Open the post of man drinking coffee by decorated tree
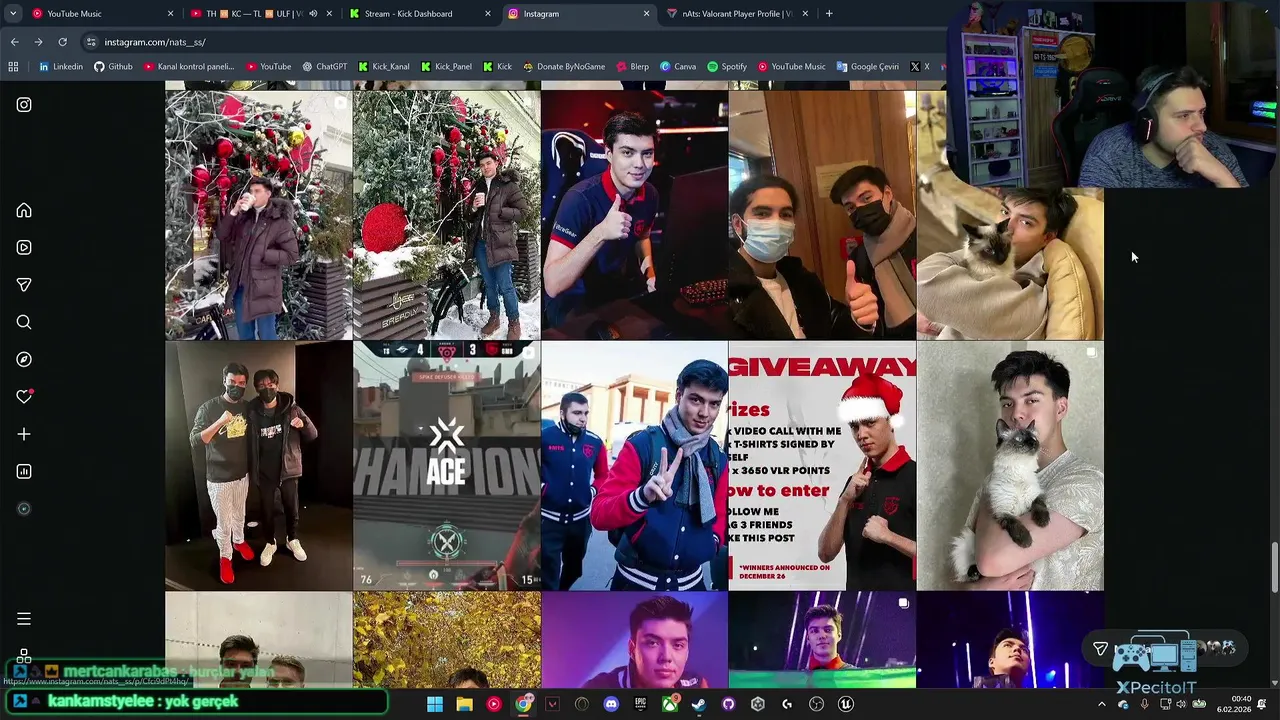This screenshot has width=1280, height=720. point(258,216)
